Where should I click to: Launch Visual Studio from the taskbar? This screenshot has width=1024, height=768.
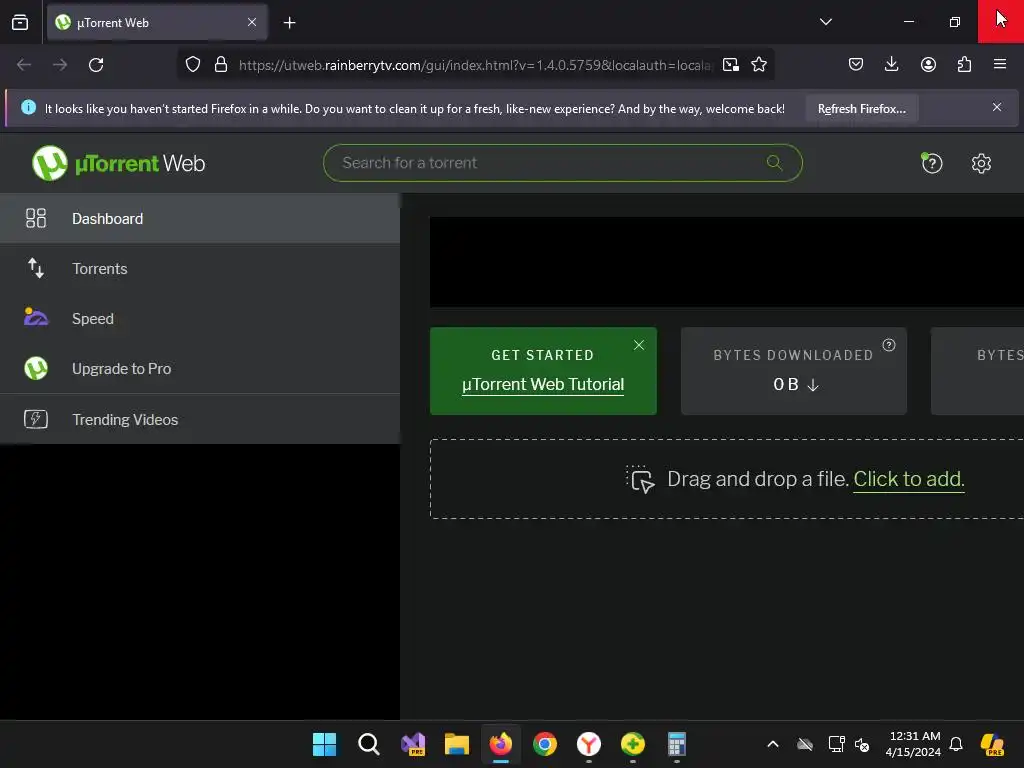pos(413,744)
